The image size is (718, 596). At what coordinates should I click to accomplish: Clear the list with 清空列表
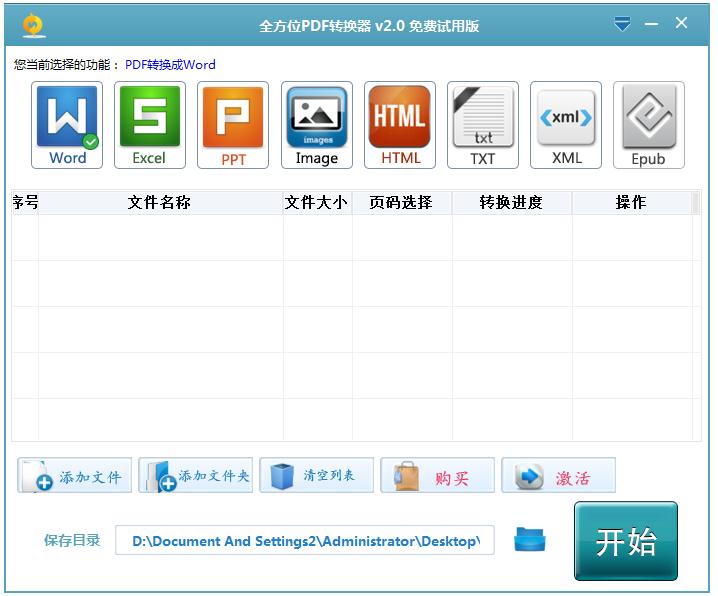(316, 475)
